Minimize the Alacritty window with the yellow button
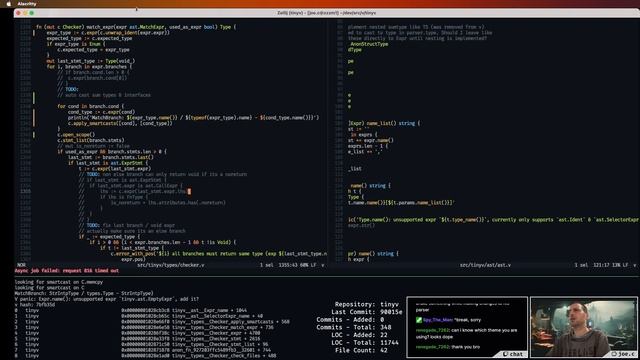The image size is (640, 360). [x=25, y=13]
